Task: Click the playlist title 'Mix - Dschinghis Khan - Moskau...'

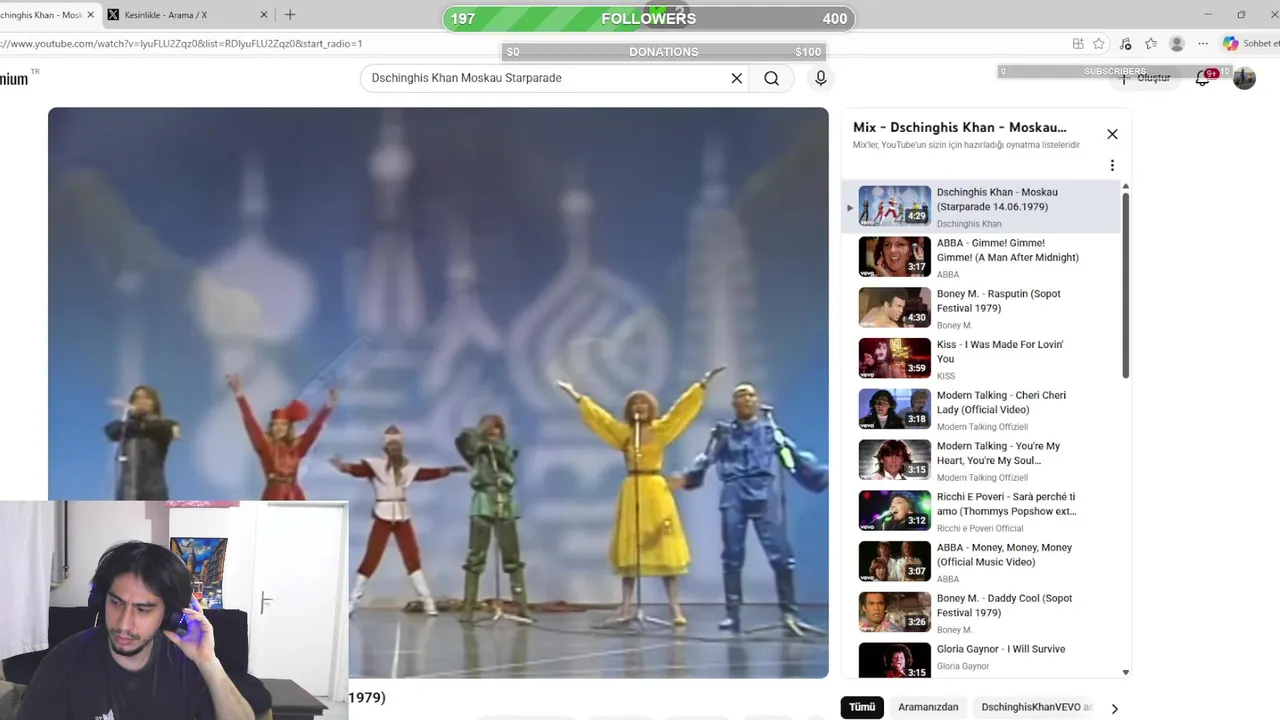Action: (959, 128)
